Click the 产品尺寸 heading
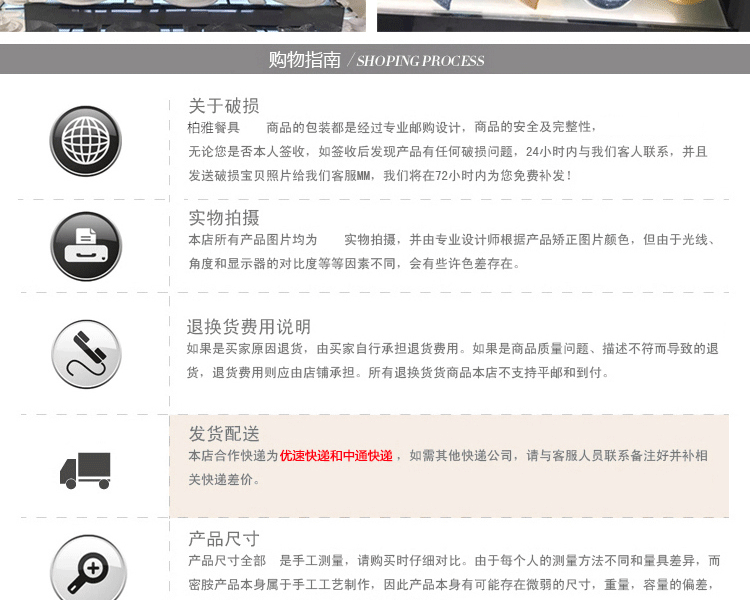Viewport: 750px width, 600px height. pyautogui.click(x=224, y=539)
